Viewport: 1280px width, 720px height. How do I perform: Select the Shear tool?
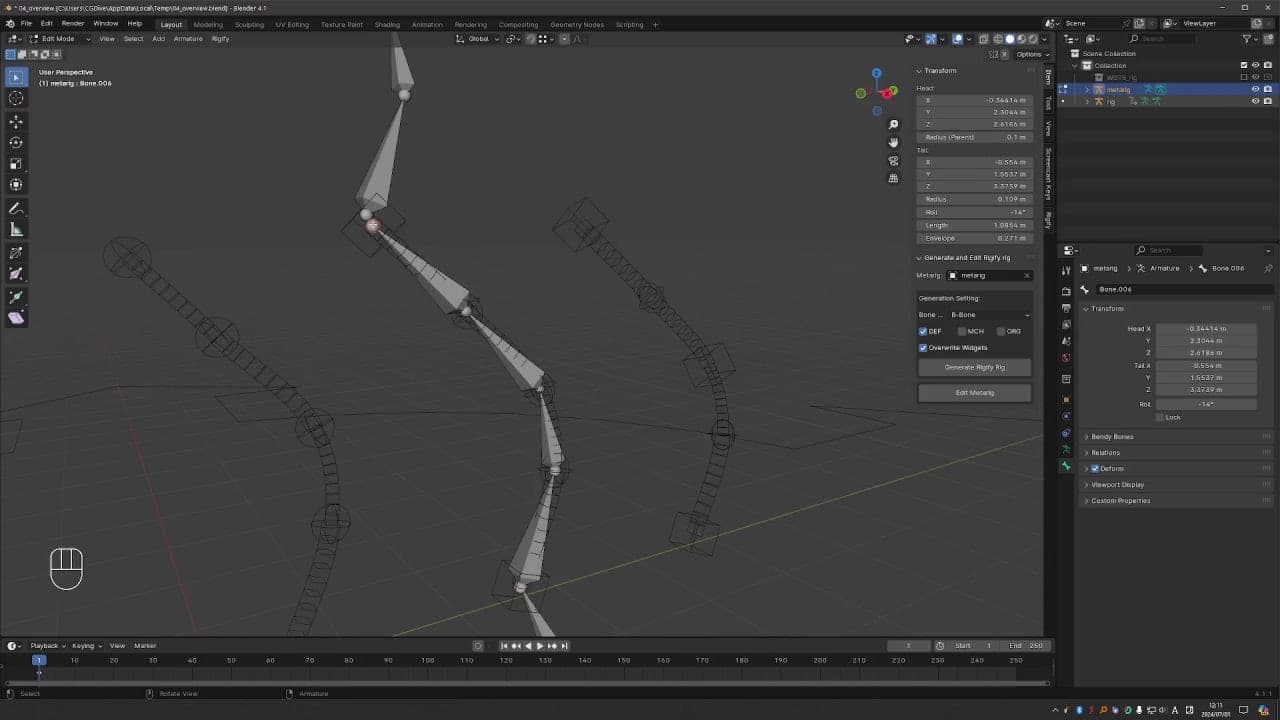point(16,318)
